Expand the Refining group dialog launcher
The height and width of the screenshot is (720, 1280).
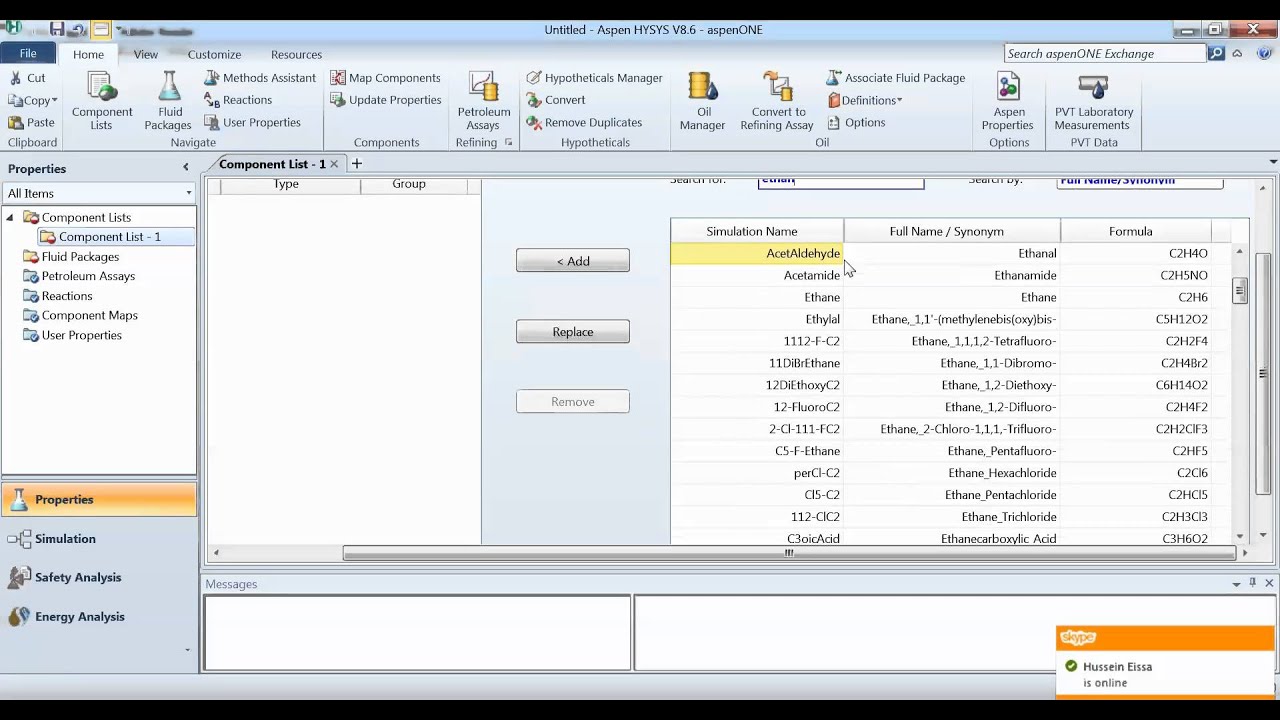point(508,143)
